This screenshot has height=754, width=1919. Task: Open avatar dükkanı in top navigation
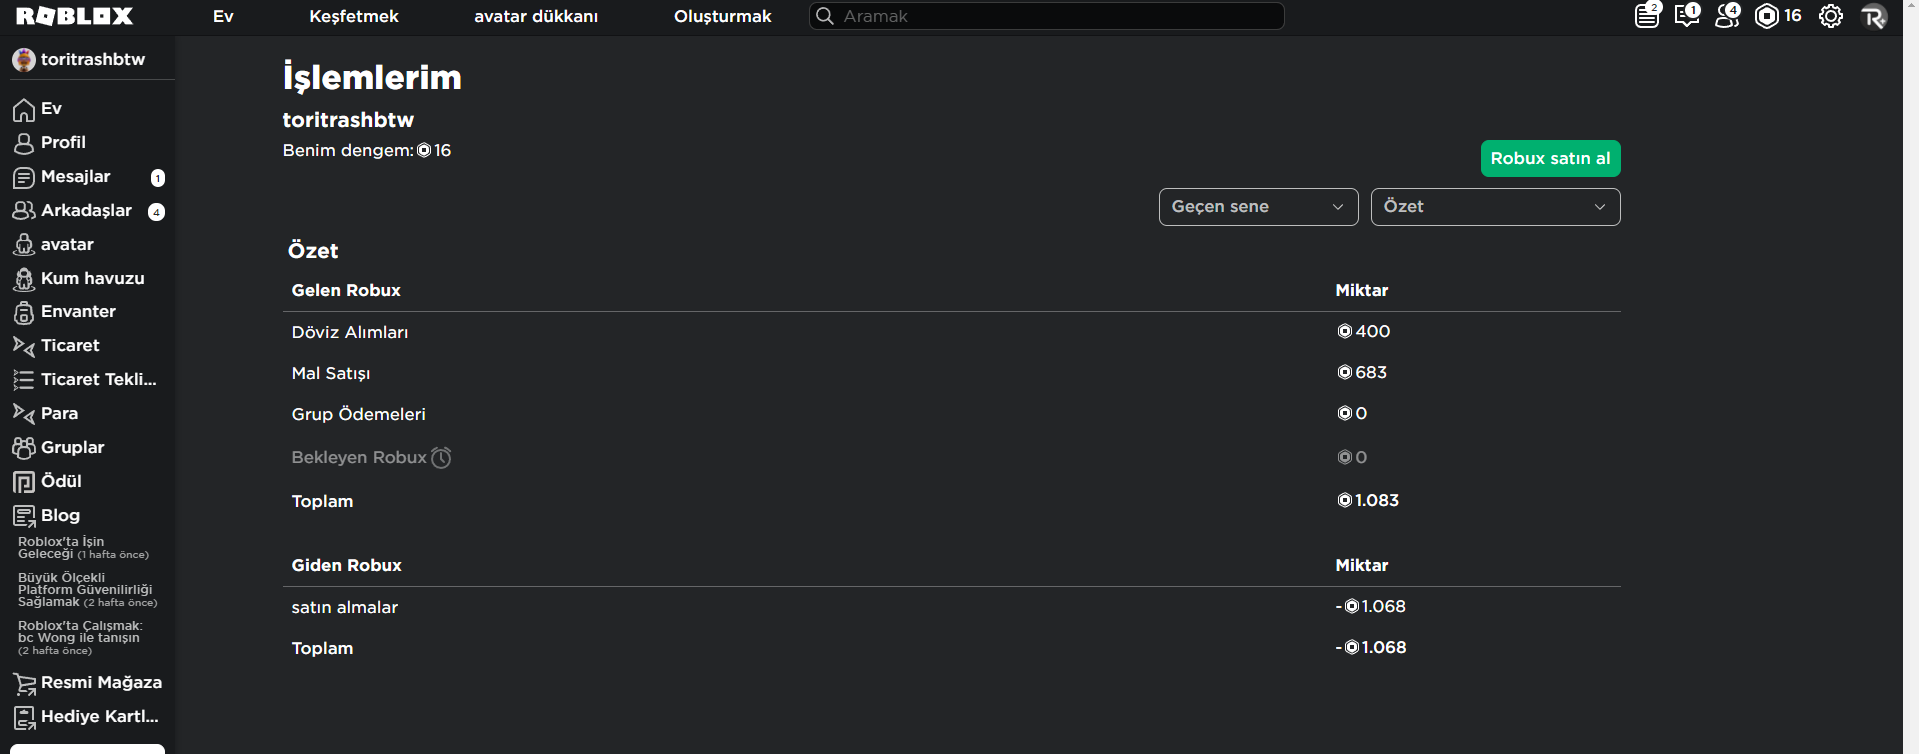(x=536, y=16)
